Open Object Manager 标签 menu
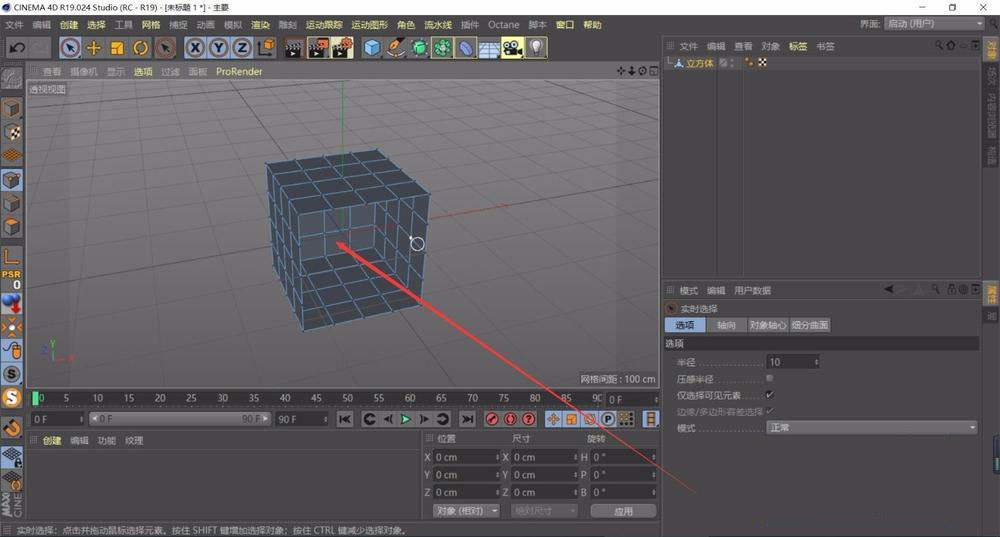Image resolution: width=1000 pixels, height=537 pixels. coord(798,47)
